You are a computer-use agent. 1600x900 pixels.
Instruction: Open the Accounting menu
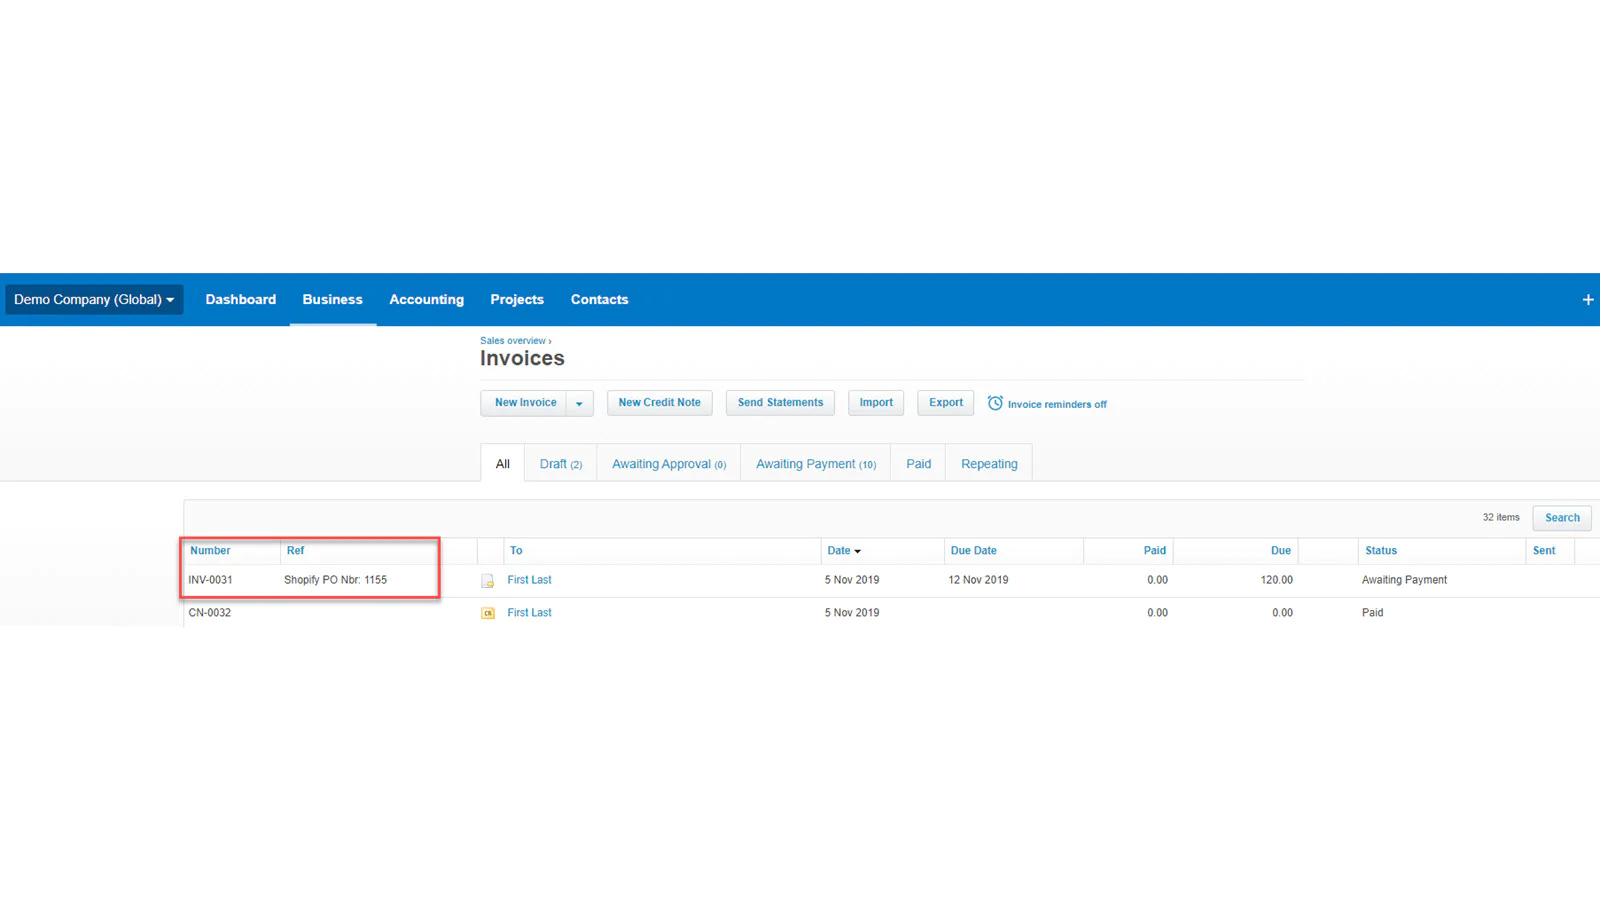pyautogui.click(x=426, y=299)
